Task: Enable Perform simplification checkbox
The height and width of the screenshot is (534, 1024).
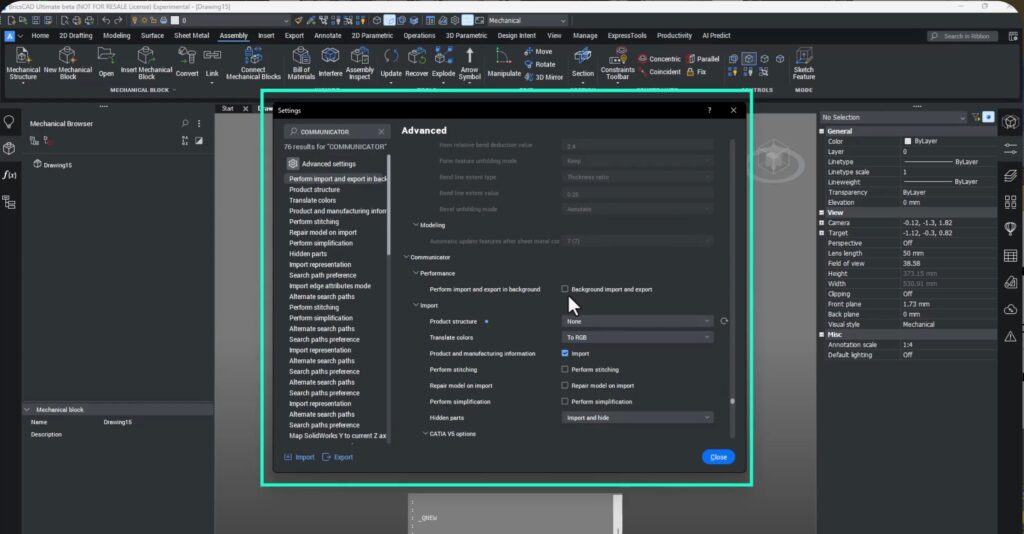Action: pyautogui.click(x=565, y=401)
